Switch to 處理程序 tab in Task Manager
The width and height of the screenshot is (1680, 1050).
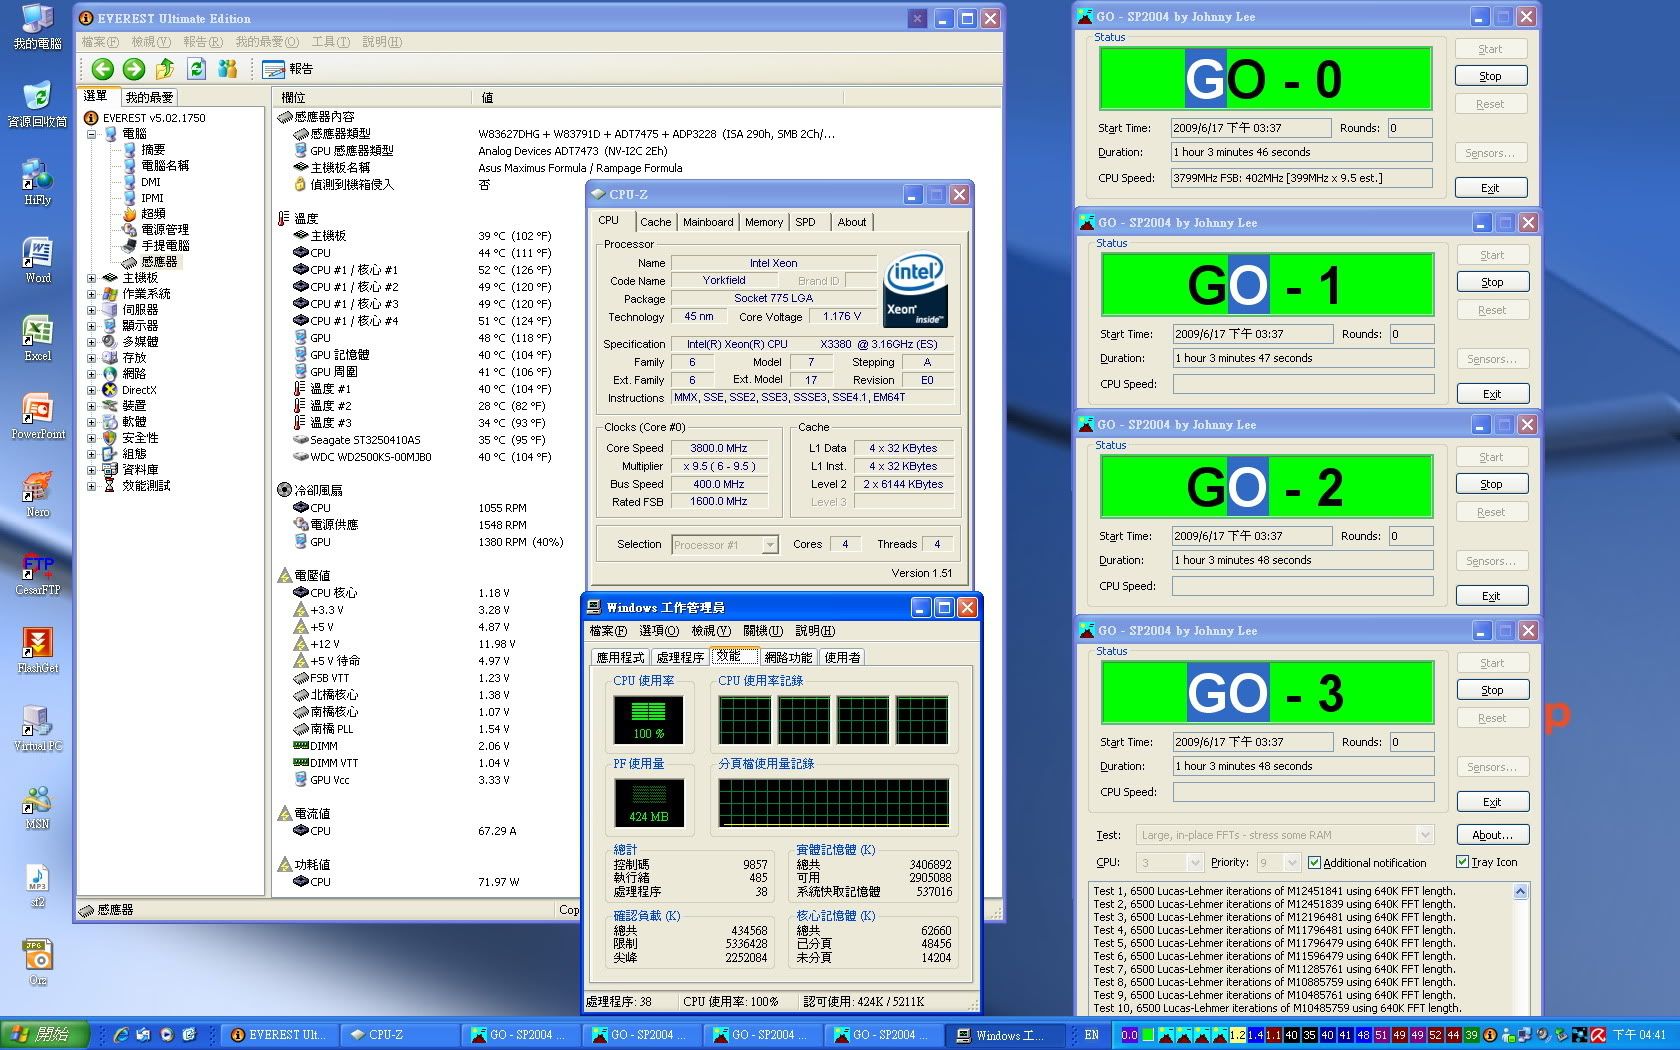pos(680,657)
